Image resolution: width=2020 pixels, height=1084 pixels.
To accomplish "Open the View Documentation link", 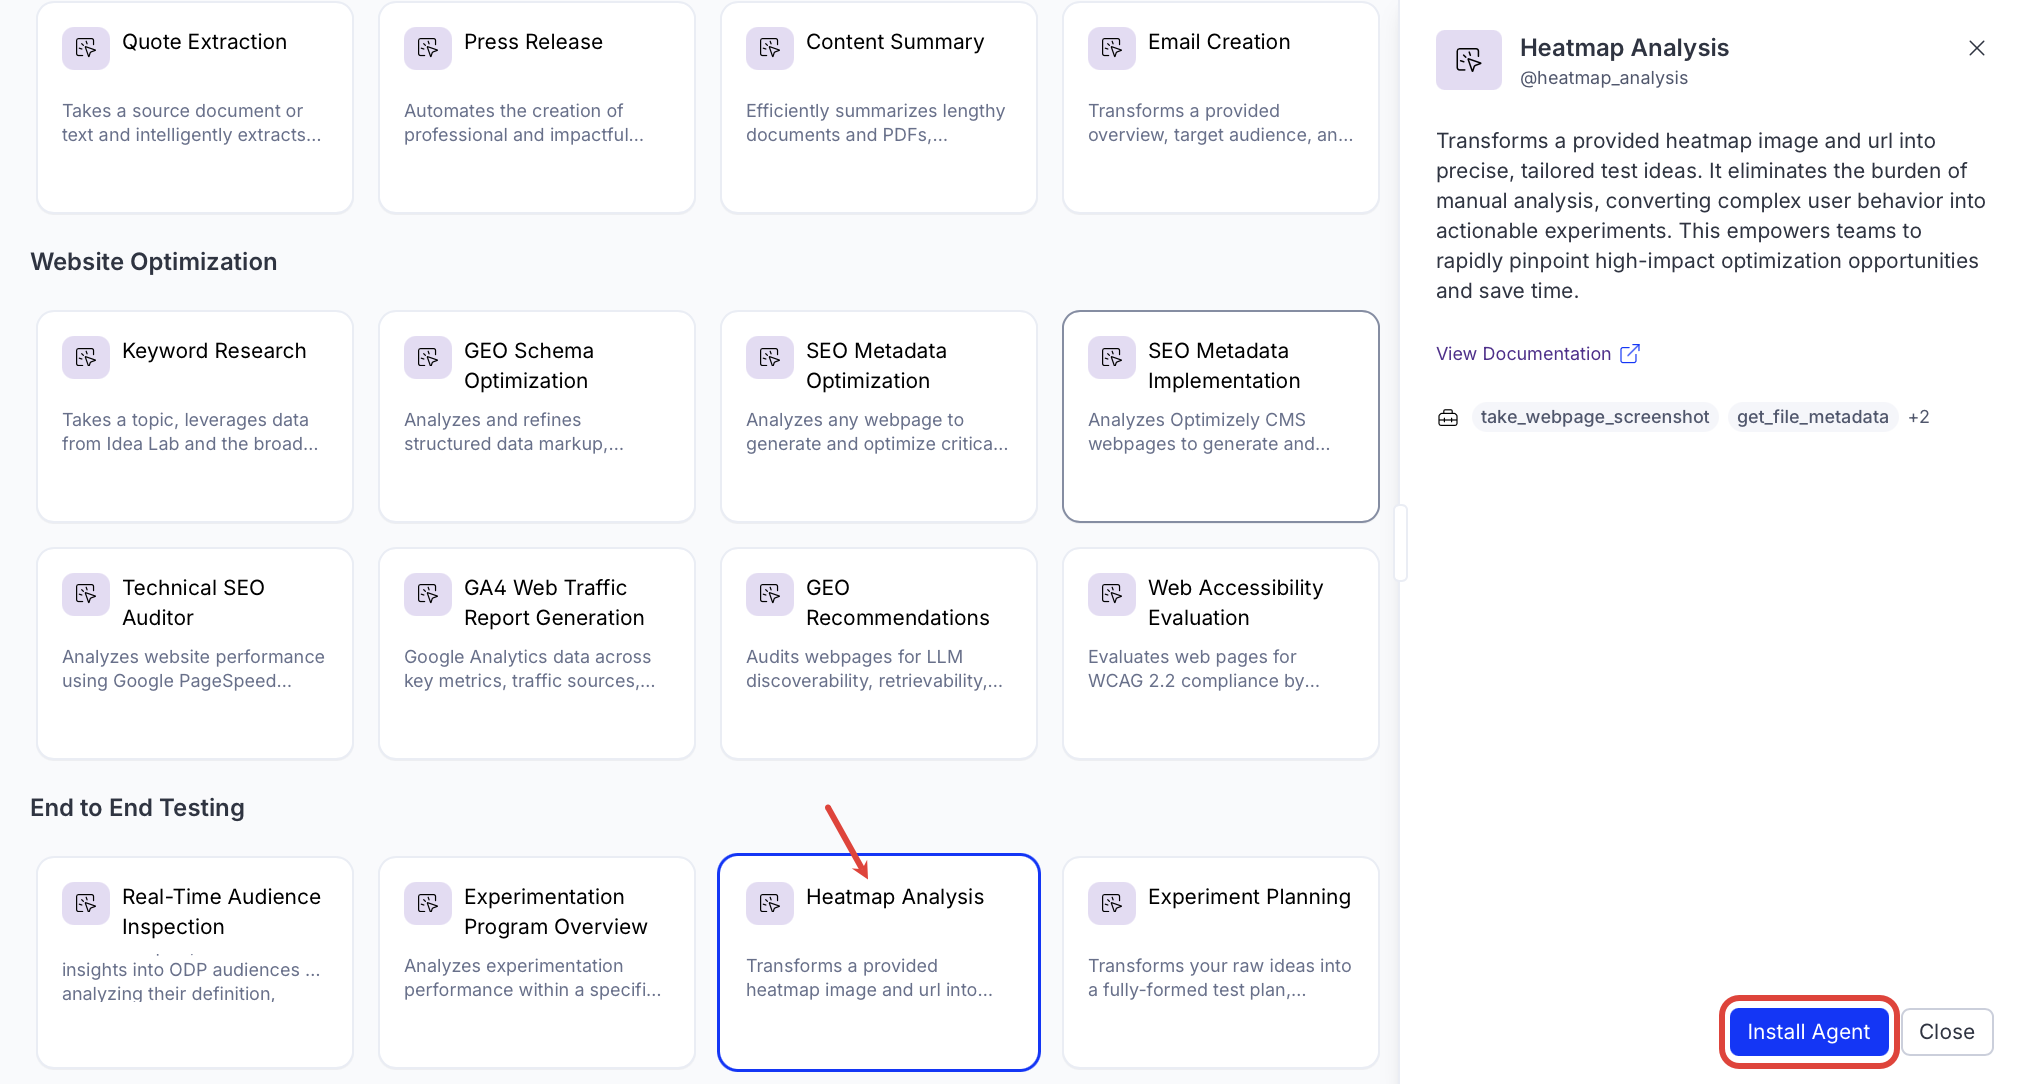I will [1522, 354].
